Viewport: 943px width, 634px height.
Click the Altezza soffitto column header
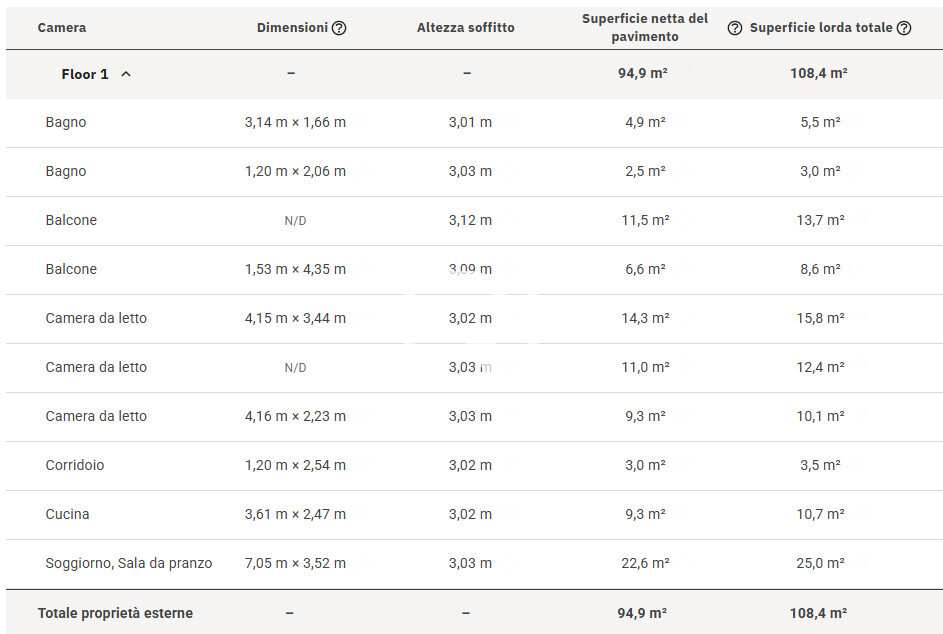(466, 28)
